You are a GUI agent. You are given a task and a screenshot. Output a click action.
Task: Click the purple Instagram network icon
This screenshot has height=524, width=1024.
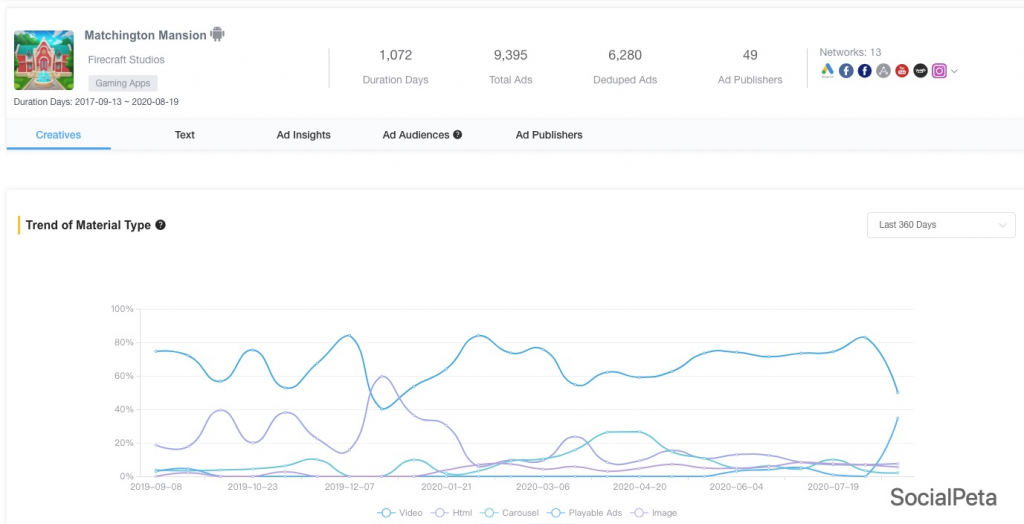pyautogui.click(x=939, y=71)
